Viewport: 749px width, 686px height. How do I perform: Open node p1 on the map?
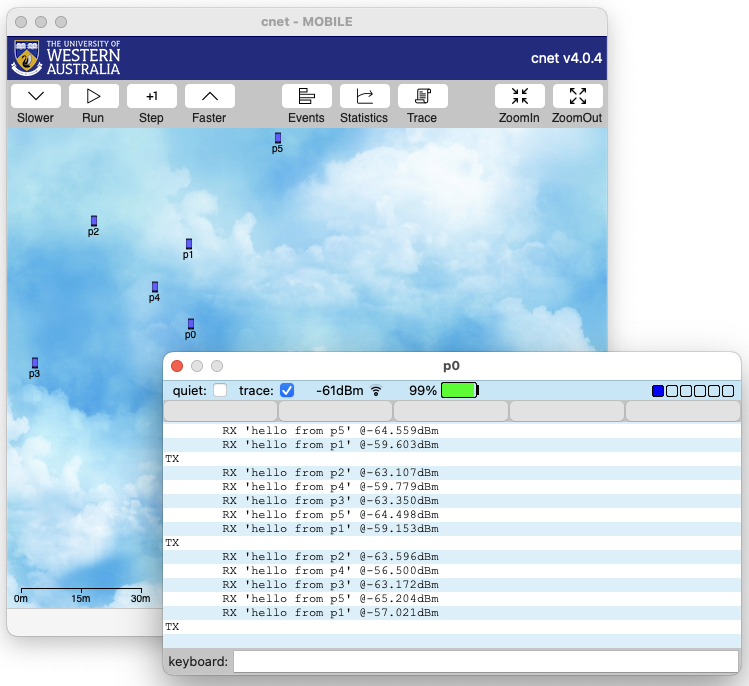coord(188,244)
